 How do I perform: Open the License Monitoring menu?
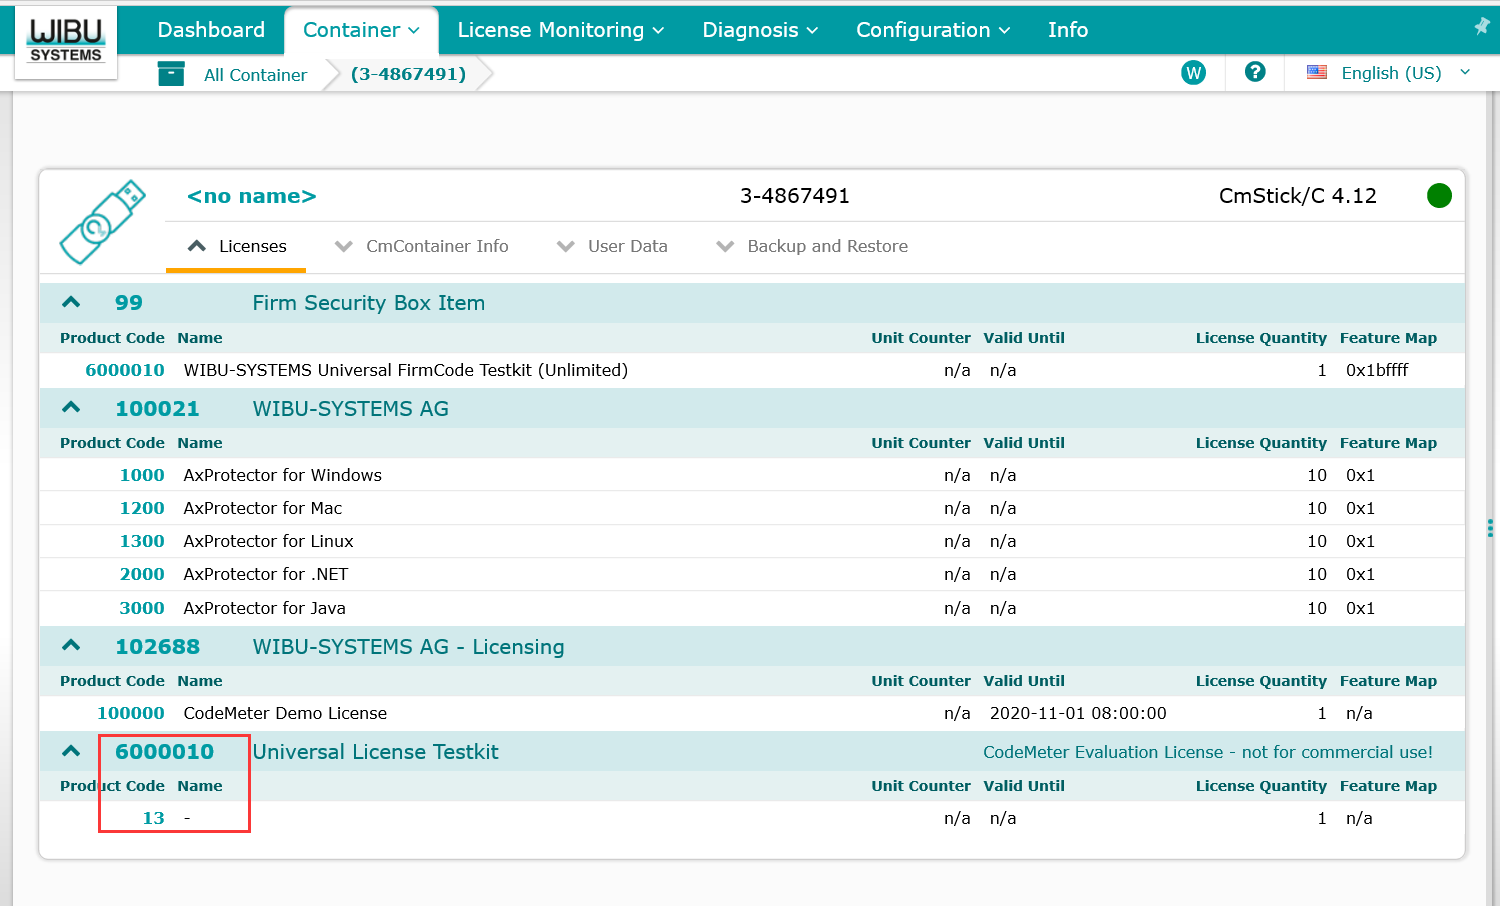[560, 30]
